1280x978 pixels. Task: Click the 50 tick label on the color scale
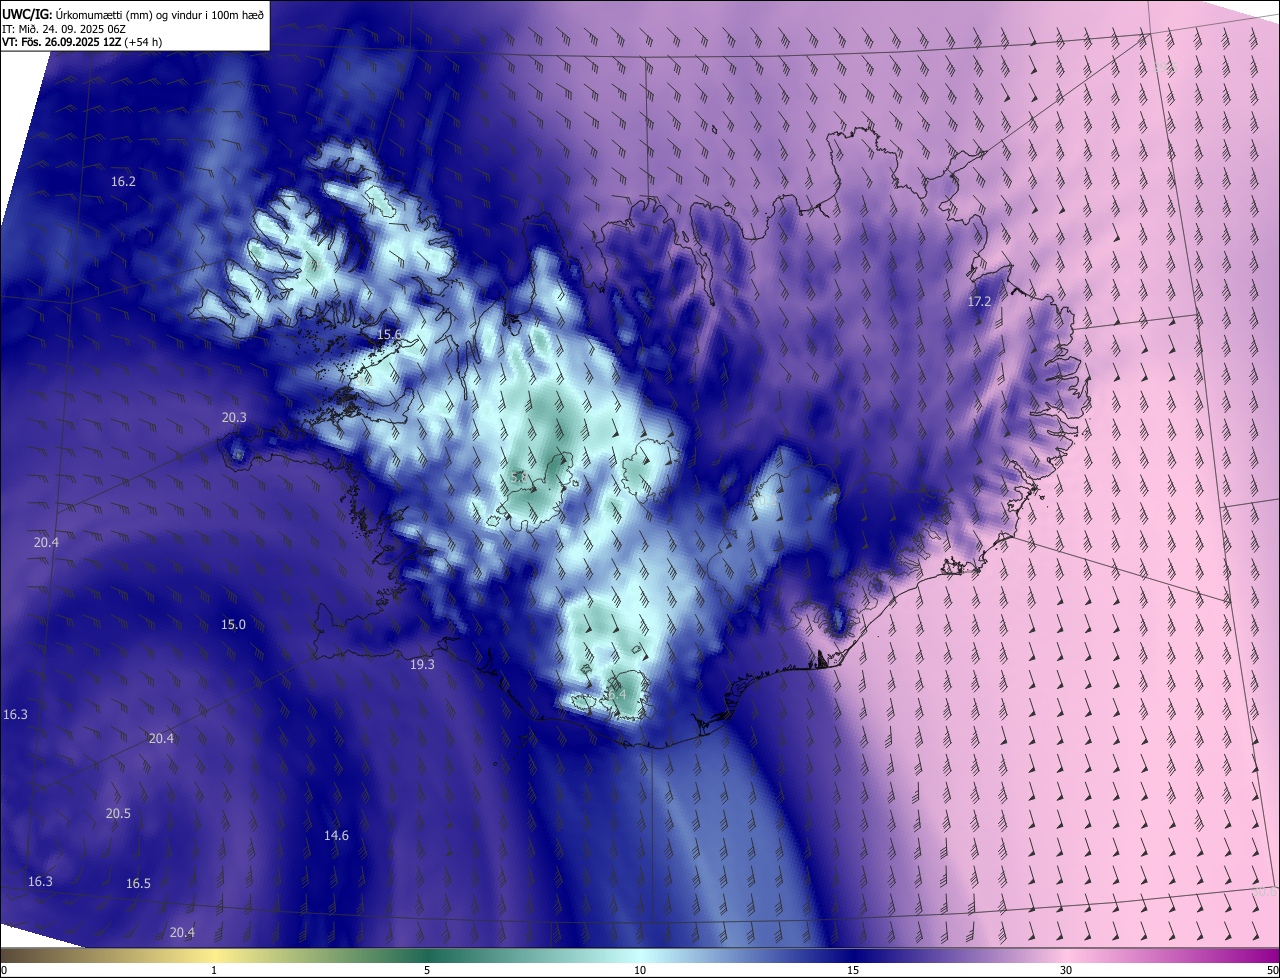click(x=1271, y=970)
